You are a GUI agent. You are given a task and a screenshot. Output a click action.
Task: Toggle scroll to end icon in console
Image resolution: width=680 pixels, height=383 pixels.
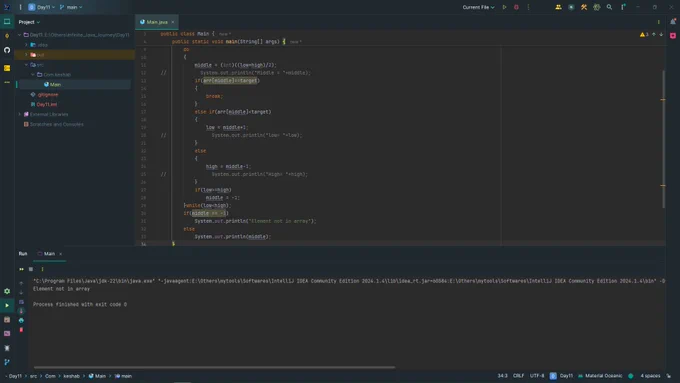[x=21, y=311]
